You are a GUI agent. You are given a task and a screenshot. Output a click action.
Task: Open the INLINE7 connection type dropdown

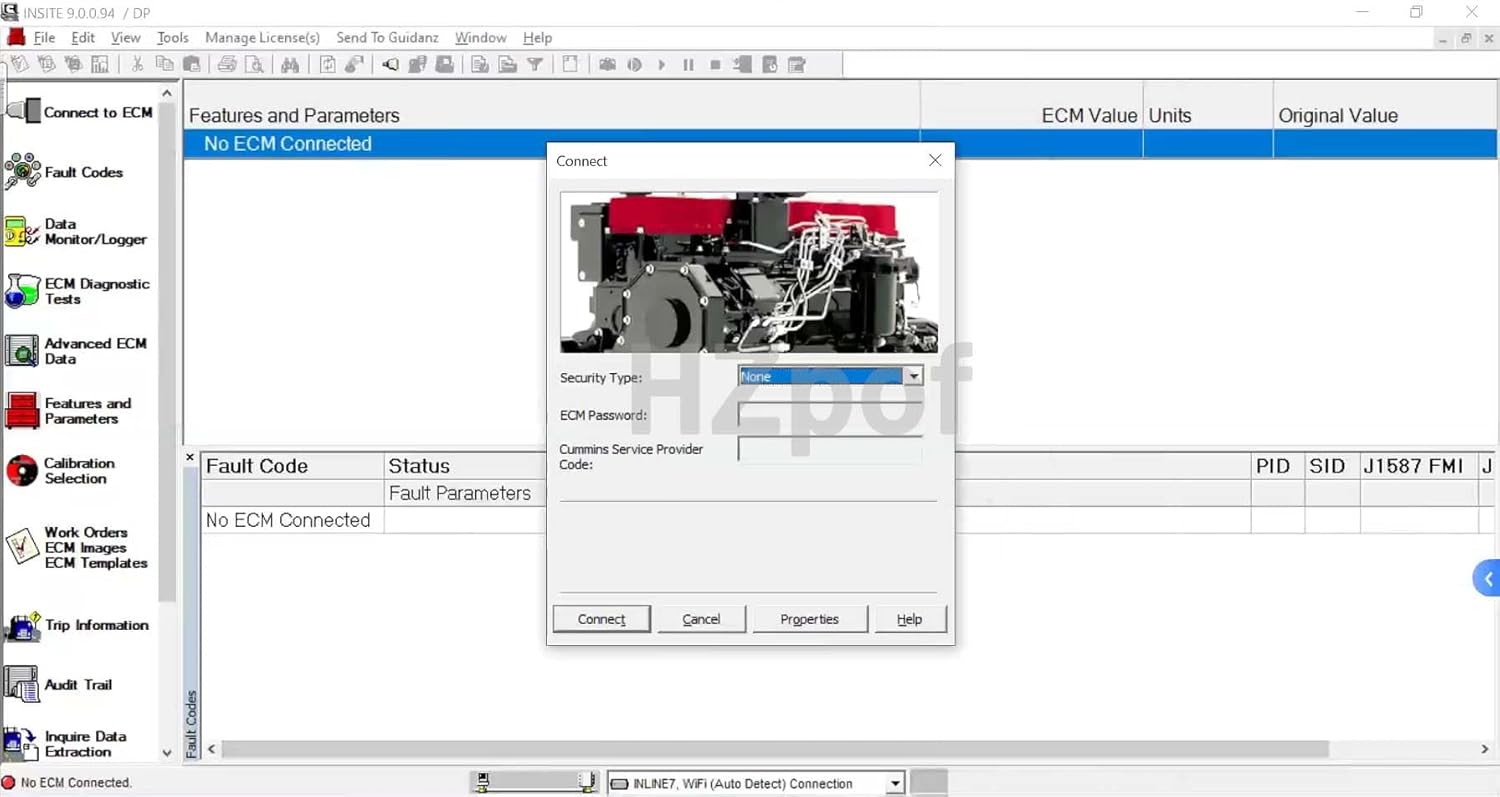[x=895, y=784]
